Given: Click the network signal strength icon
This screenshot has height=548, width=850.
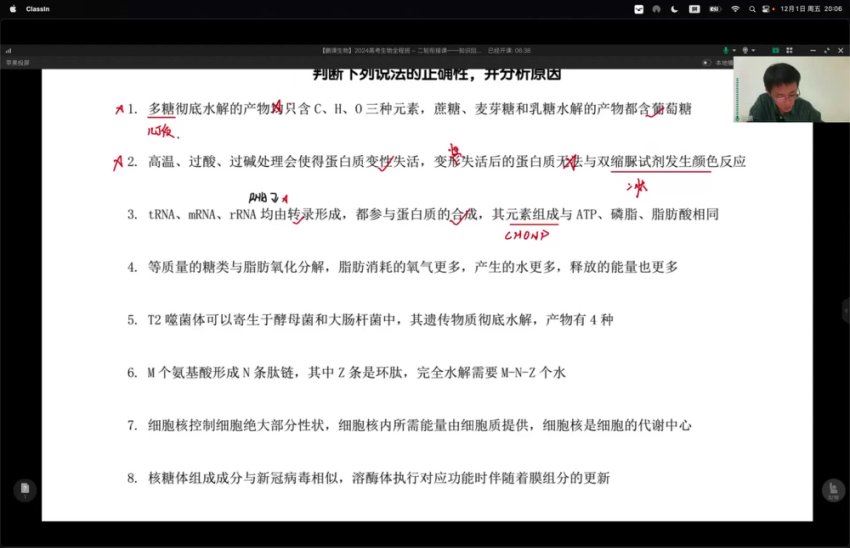Looking at the screenshot, I should click(x=9, y=50).
